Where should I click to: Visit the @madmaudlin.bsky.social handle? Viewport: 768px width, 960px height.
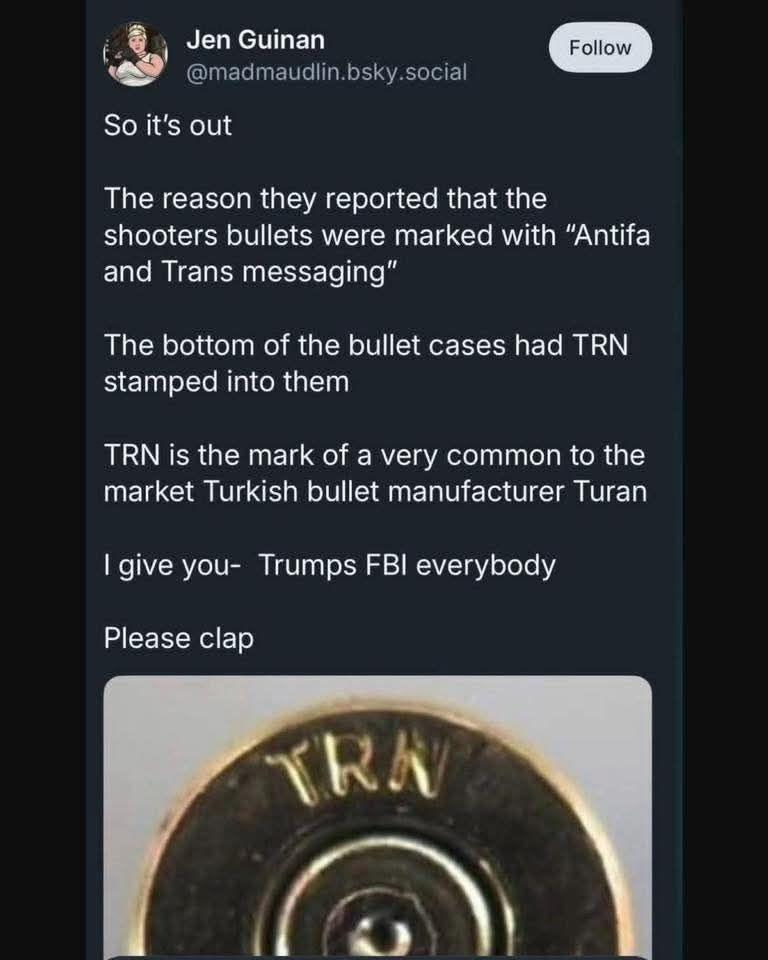click(x=326, y=72)
